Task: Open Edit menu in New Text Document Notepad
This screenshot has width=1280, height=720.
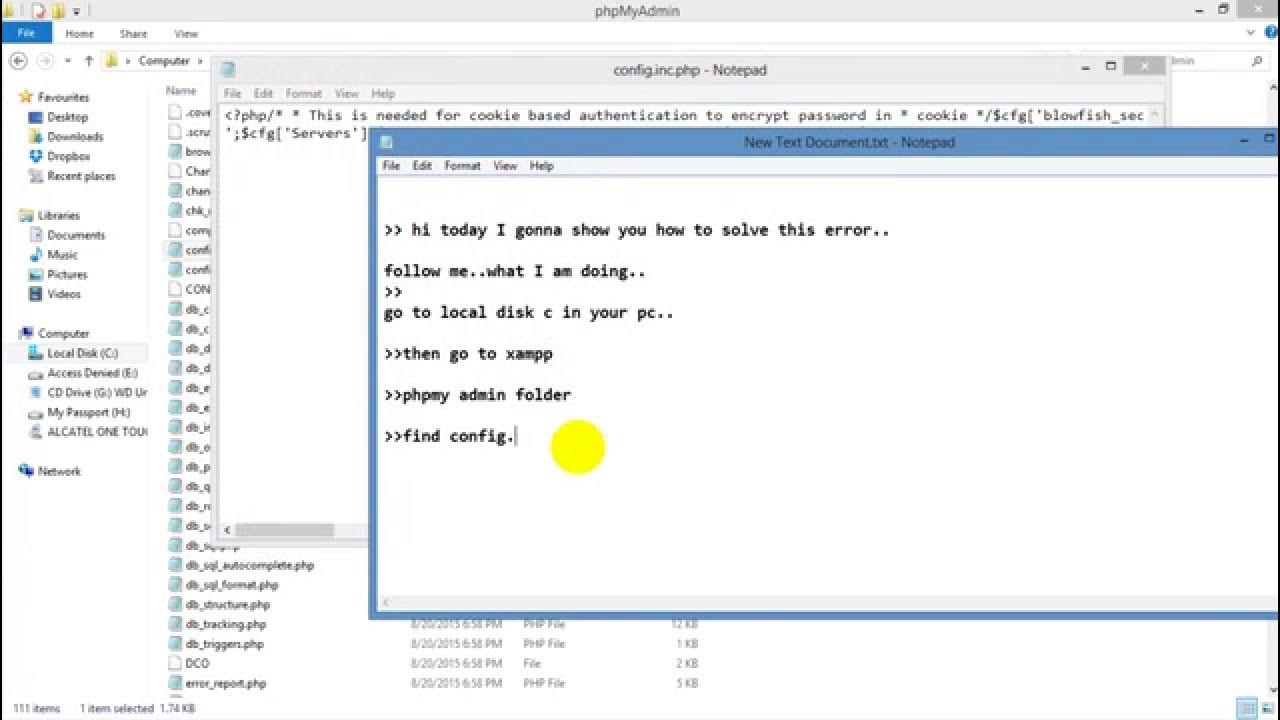Action: [x=422, y=166]
